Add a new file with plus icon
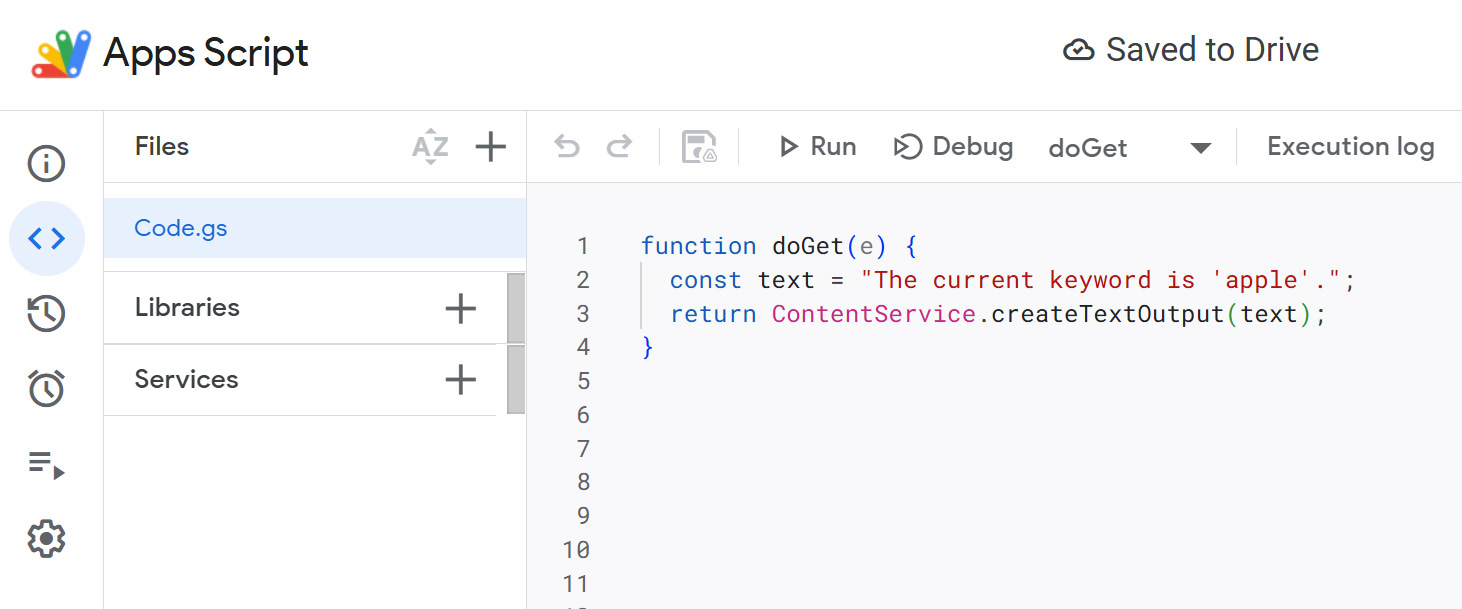Image resolution: width=1462 pixels, height=609 pixels. 490,147
